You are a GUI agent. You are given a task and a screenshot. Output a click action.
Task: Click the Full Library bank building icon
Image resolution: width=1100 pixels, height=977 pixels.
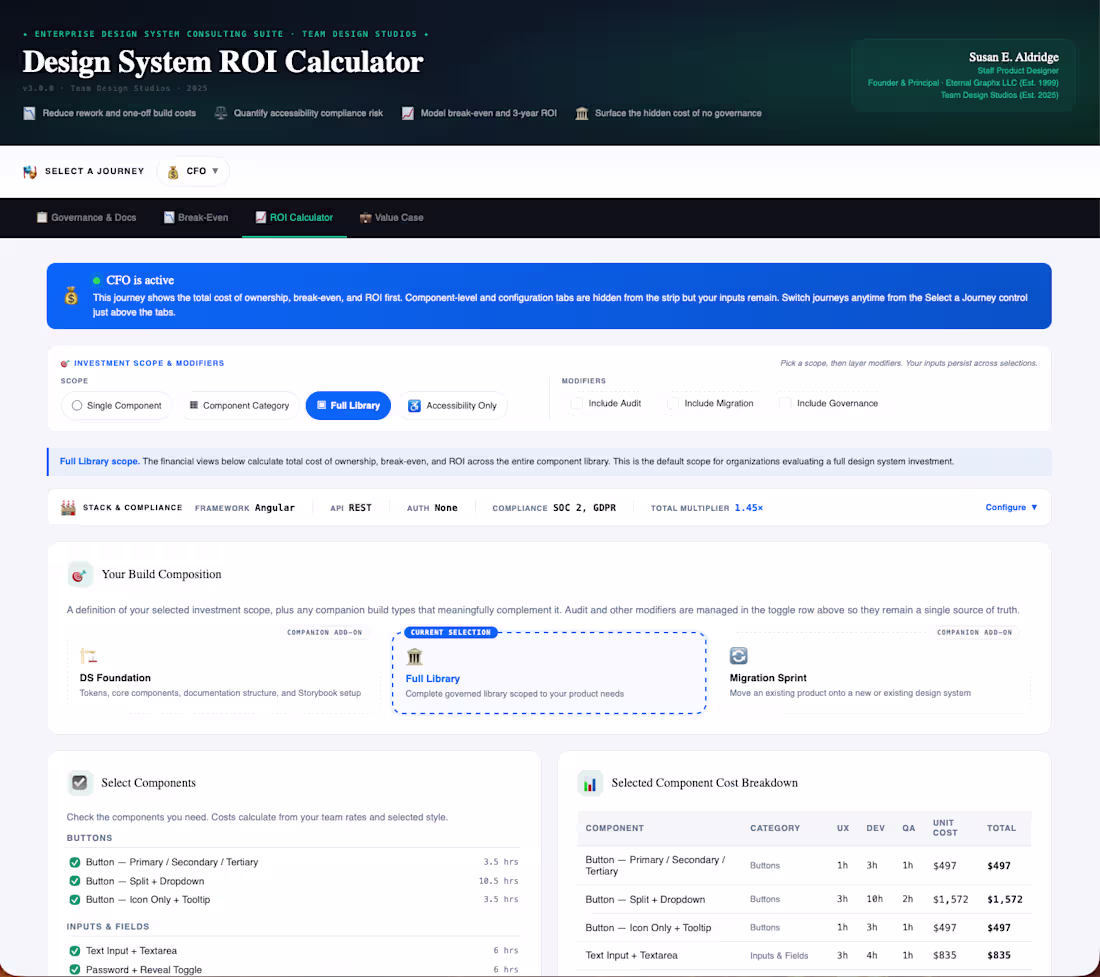415,656
